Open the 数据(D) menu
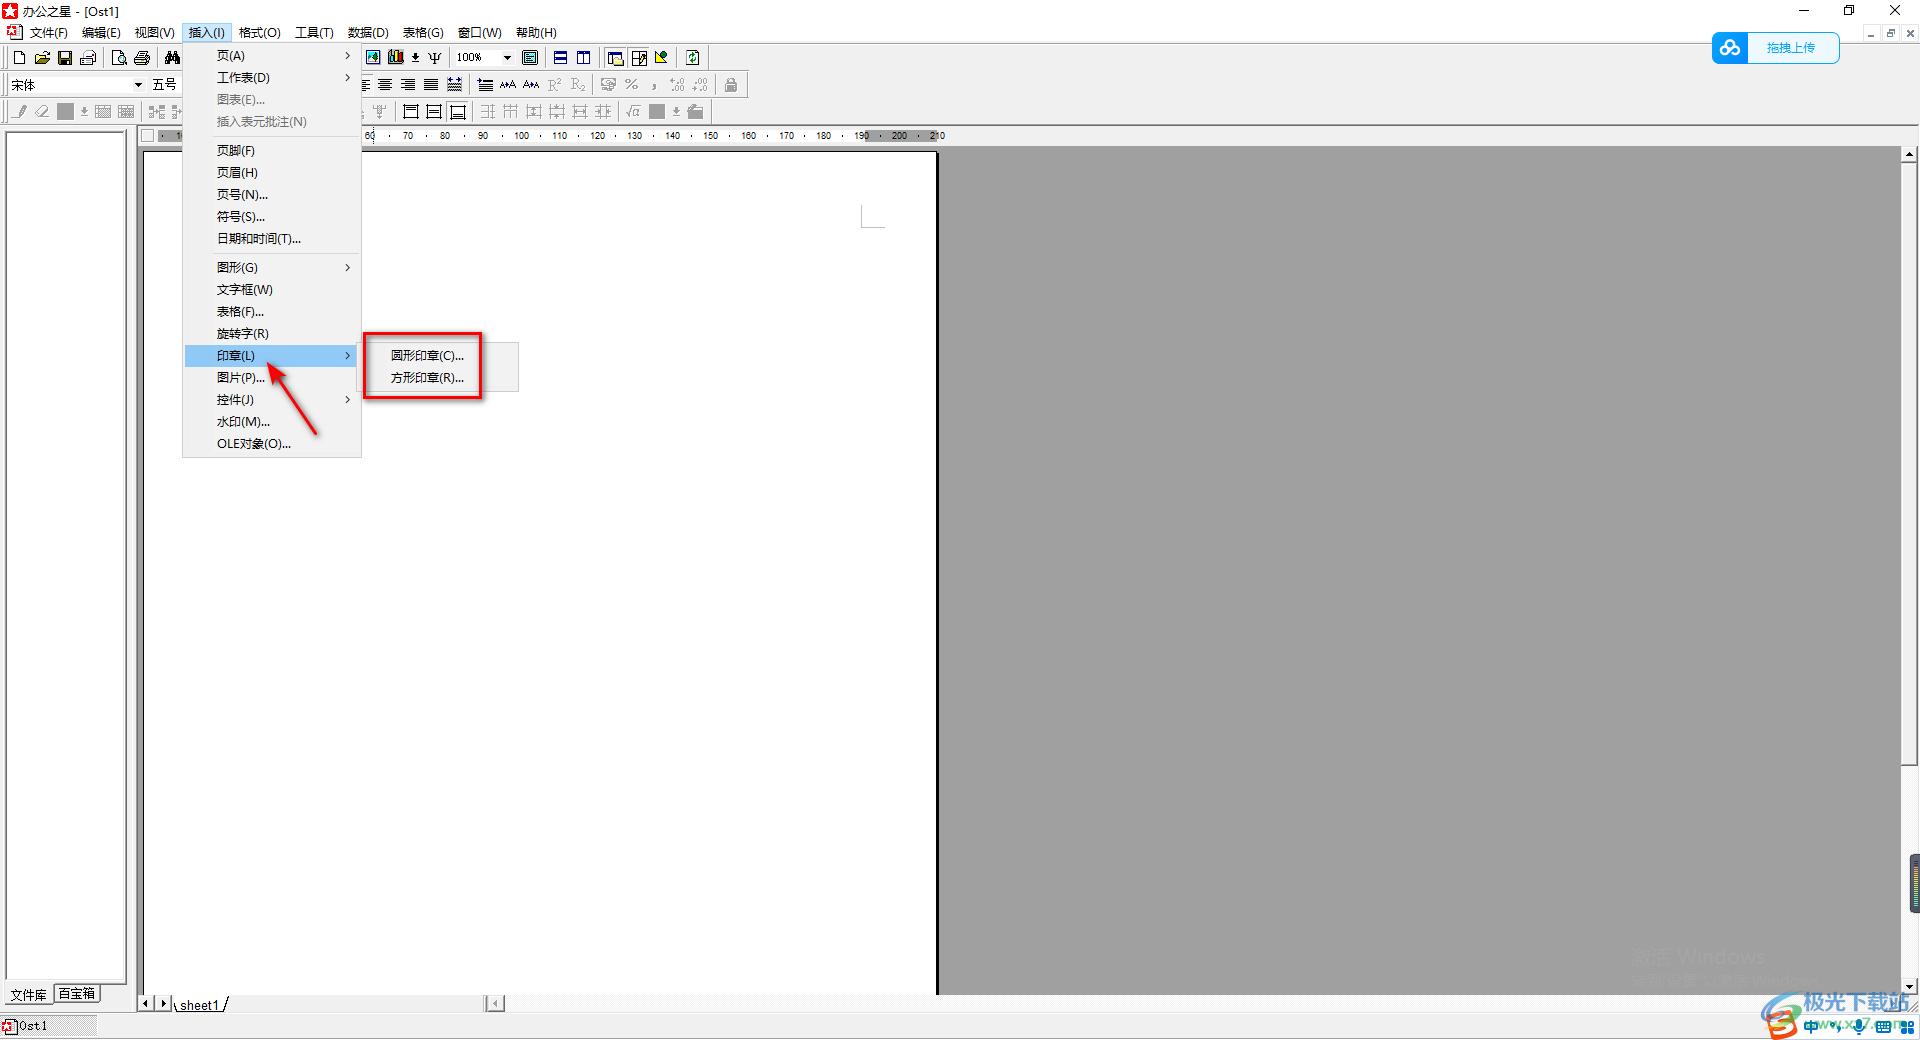Viewport: 1920px width, 1040px height. [x=368, y=33]
